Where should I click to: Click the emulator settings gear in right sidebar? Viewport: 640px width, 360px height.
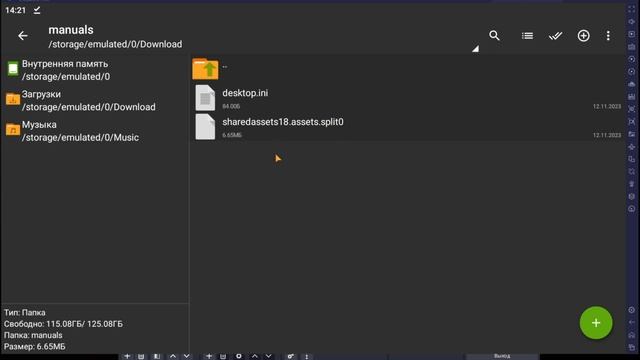click(631, 310)
